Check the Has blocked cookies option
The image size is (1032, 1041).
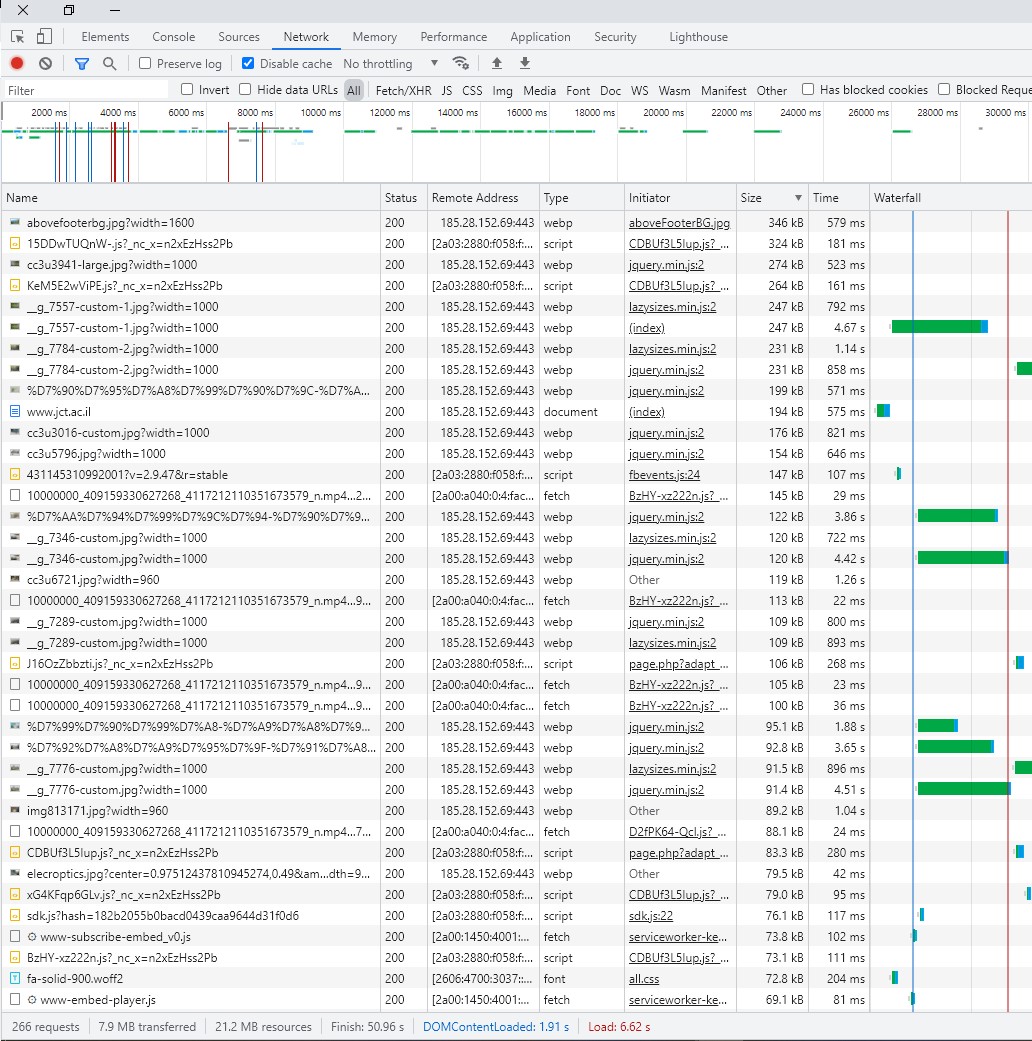[808, 89]
